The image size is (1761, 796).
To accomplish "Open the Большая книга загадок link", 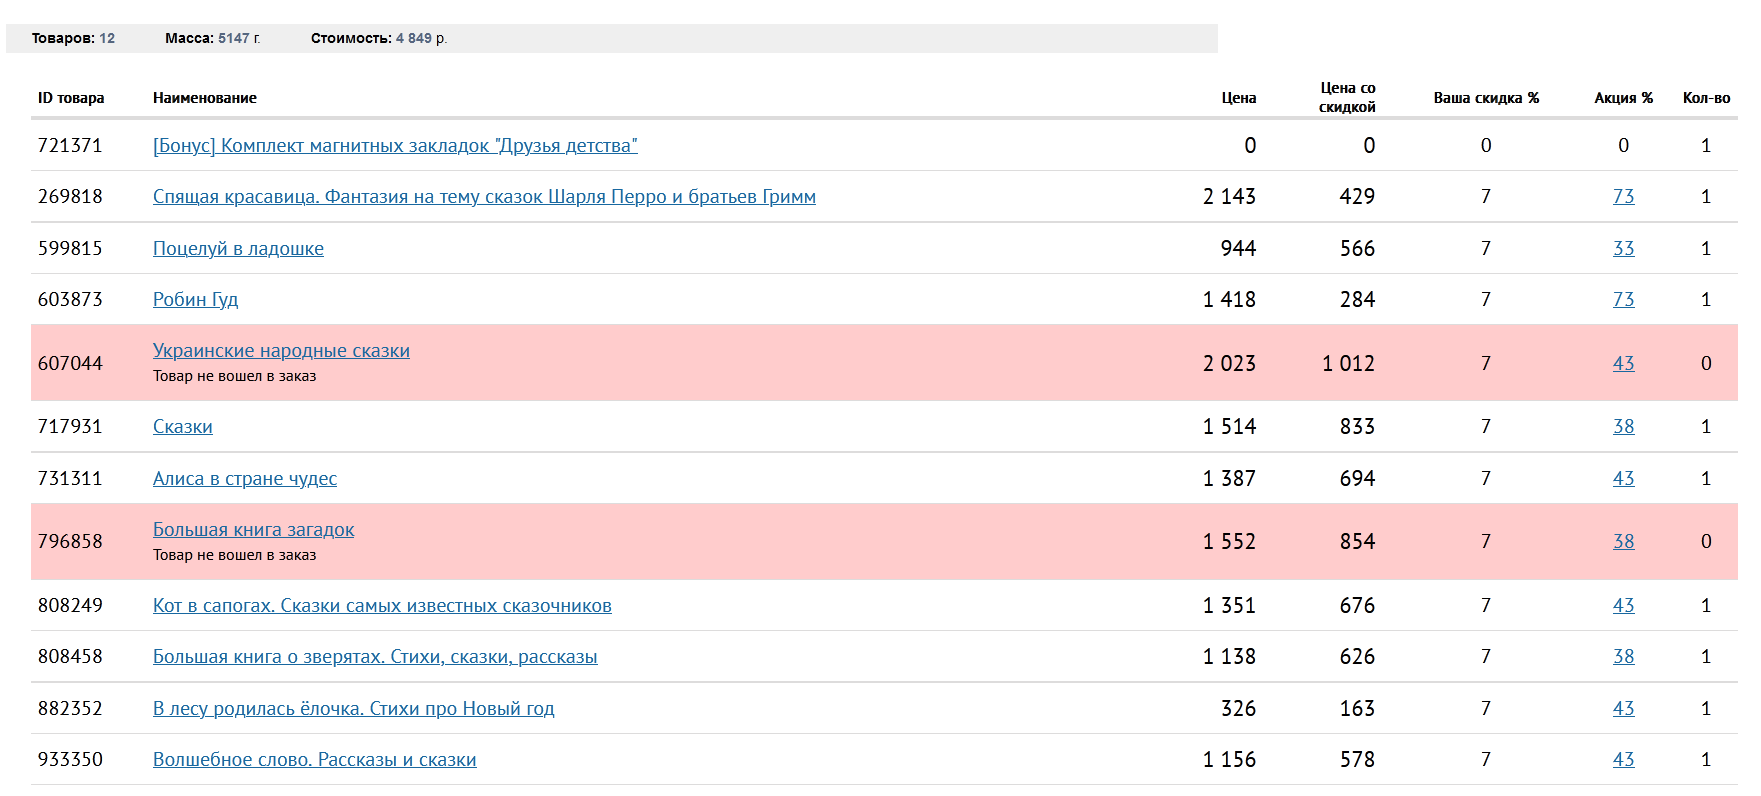I will point(253,530).
